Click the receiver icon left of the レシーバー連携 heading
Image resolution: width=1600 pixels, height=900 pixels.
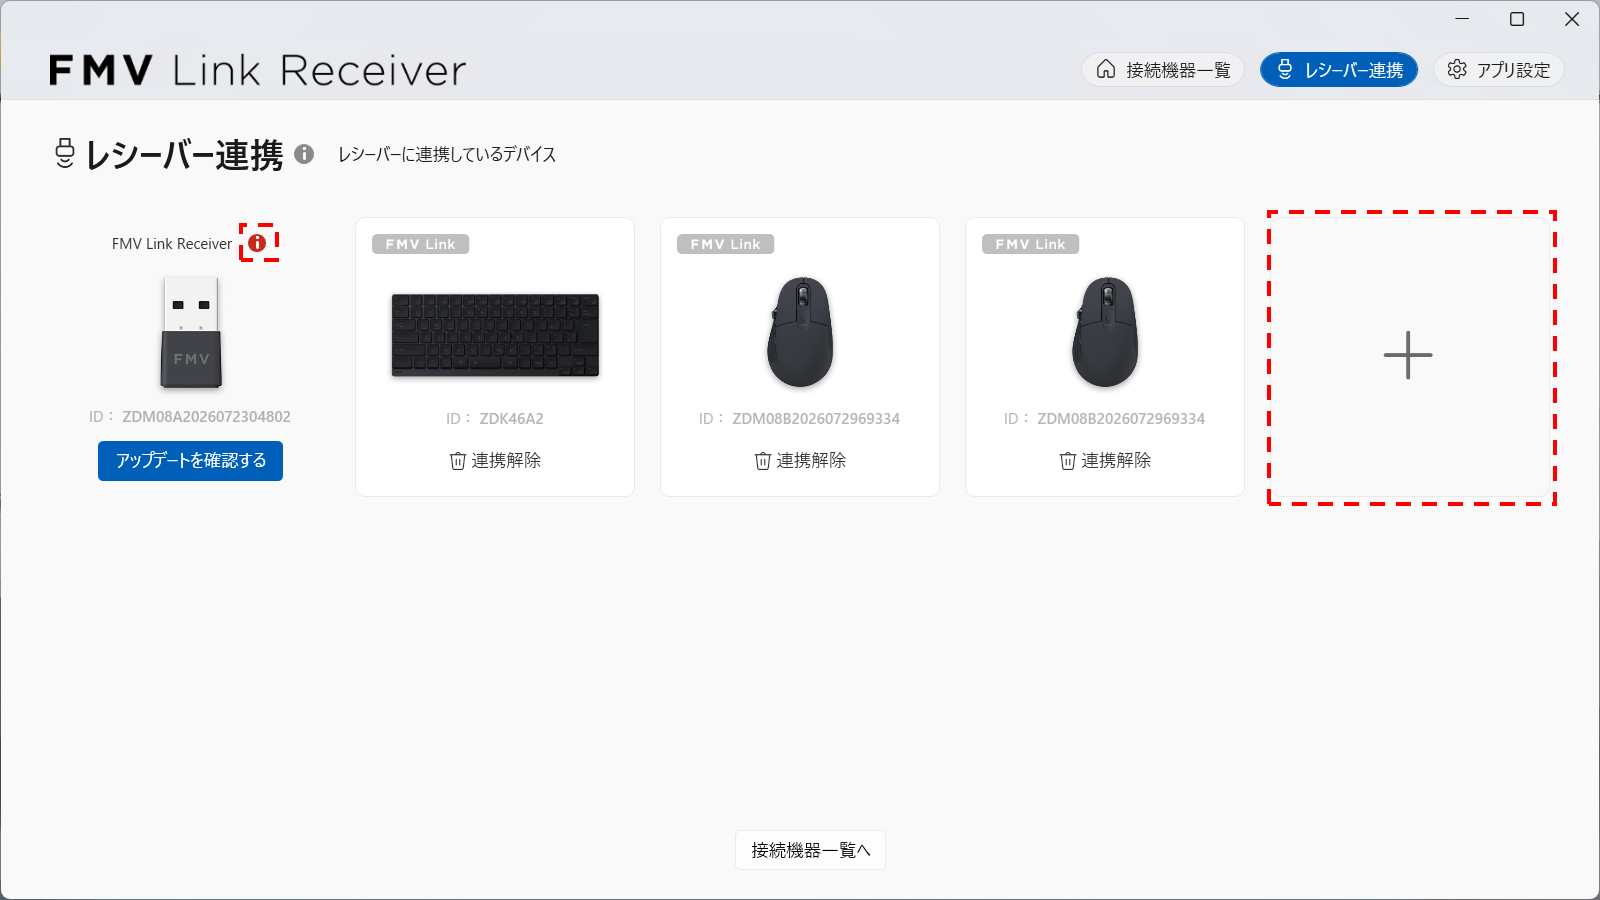65,153
